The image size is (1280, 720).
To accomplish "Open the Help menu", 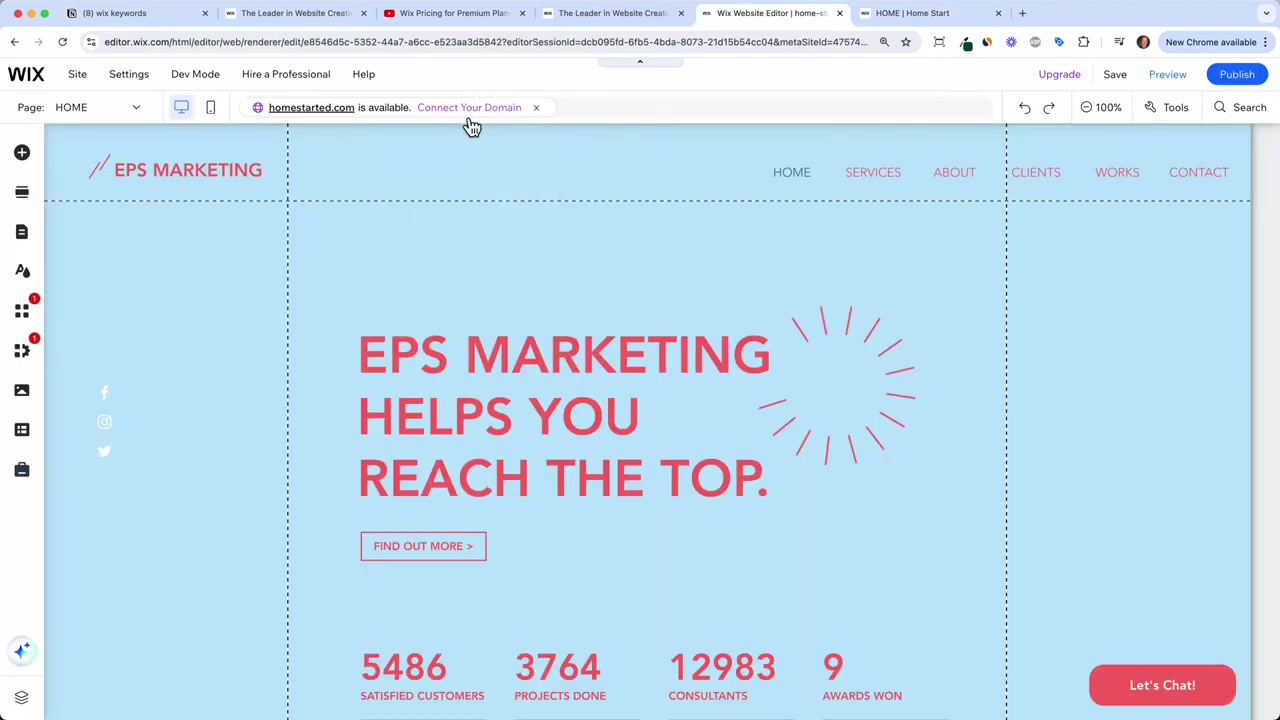I will tap(363, 74).
